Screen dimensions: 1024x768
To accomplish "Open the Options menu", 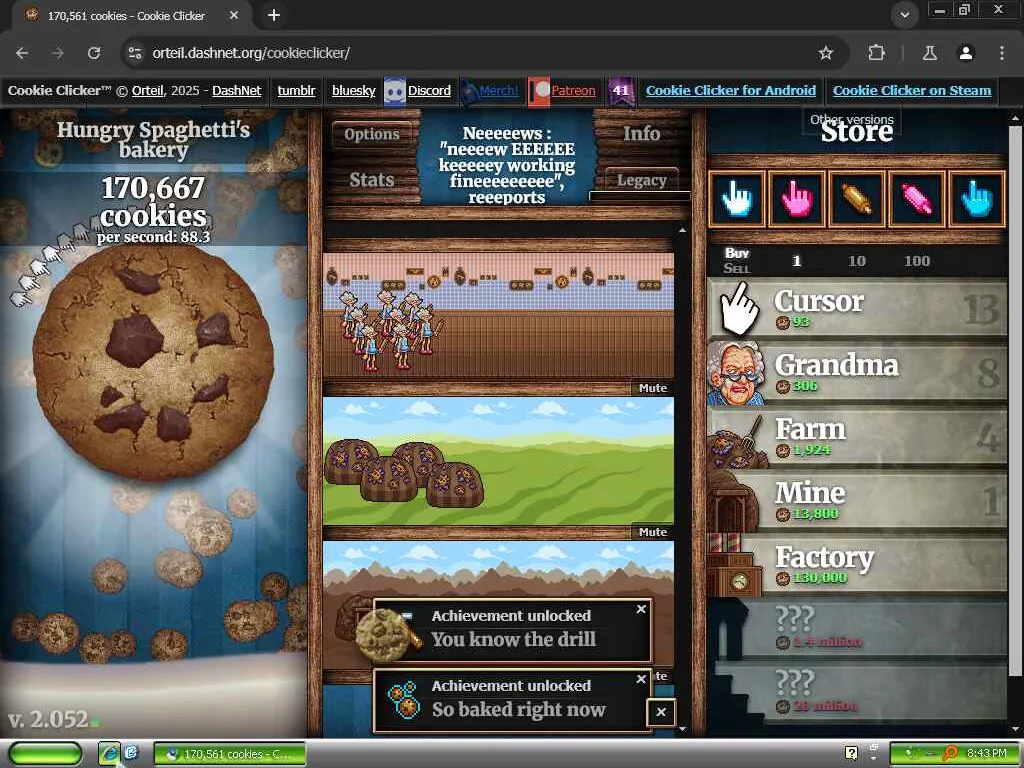I will (372, 135).
